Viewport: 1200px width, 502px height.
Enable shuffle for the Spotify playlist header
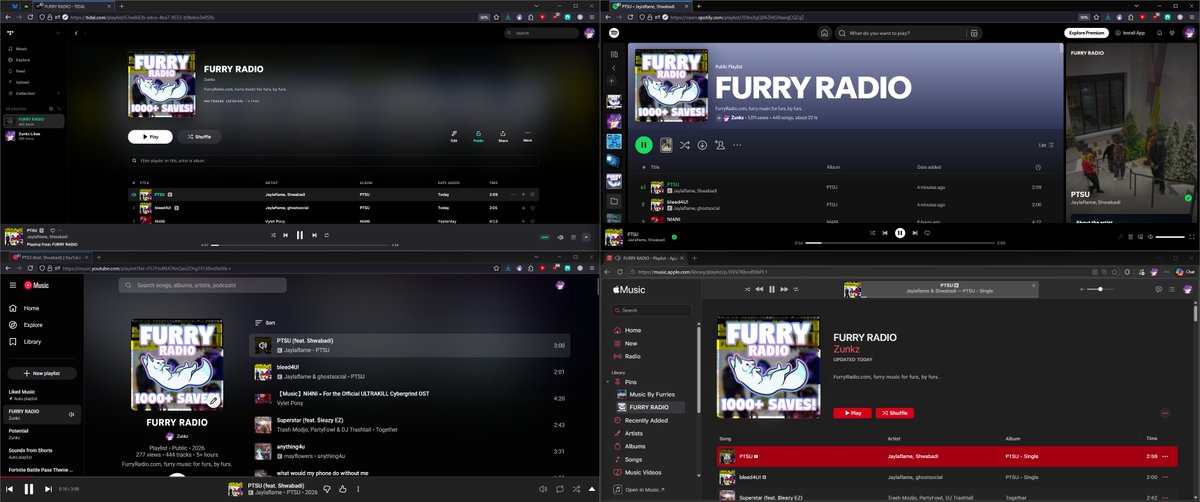(685, 145)
